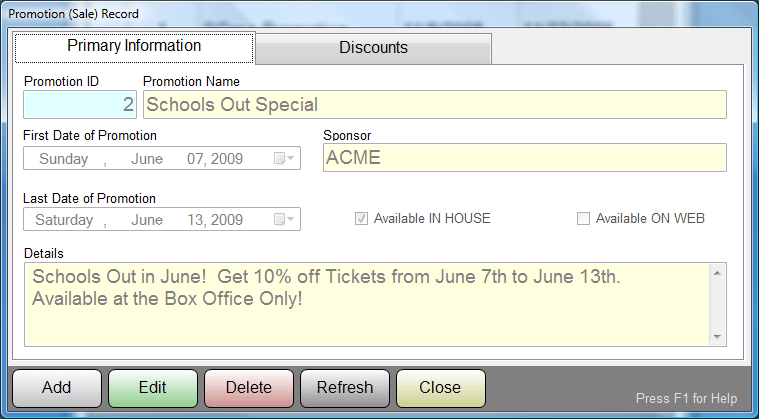Switch to the Primary Information tab
759x419 pixels.
point(134,47)
